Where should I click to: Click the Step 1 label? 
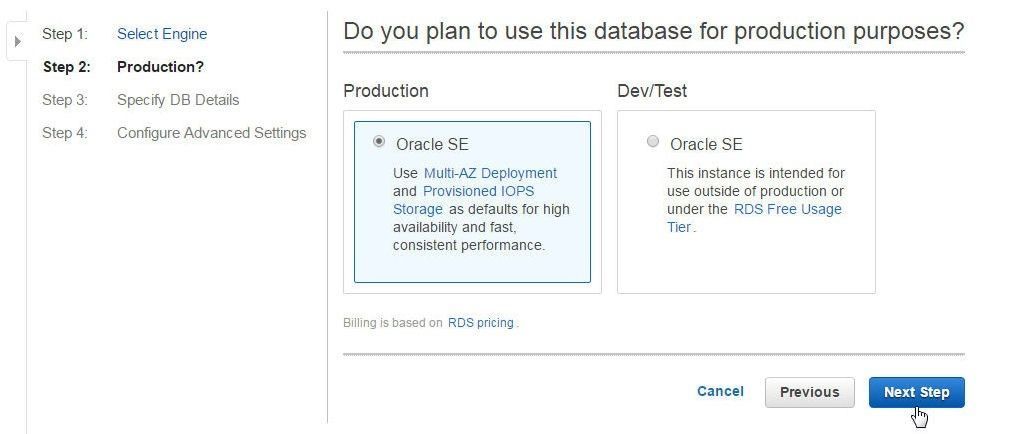click(65, 34)
